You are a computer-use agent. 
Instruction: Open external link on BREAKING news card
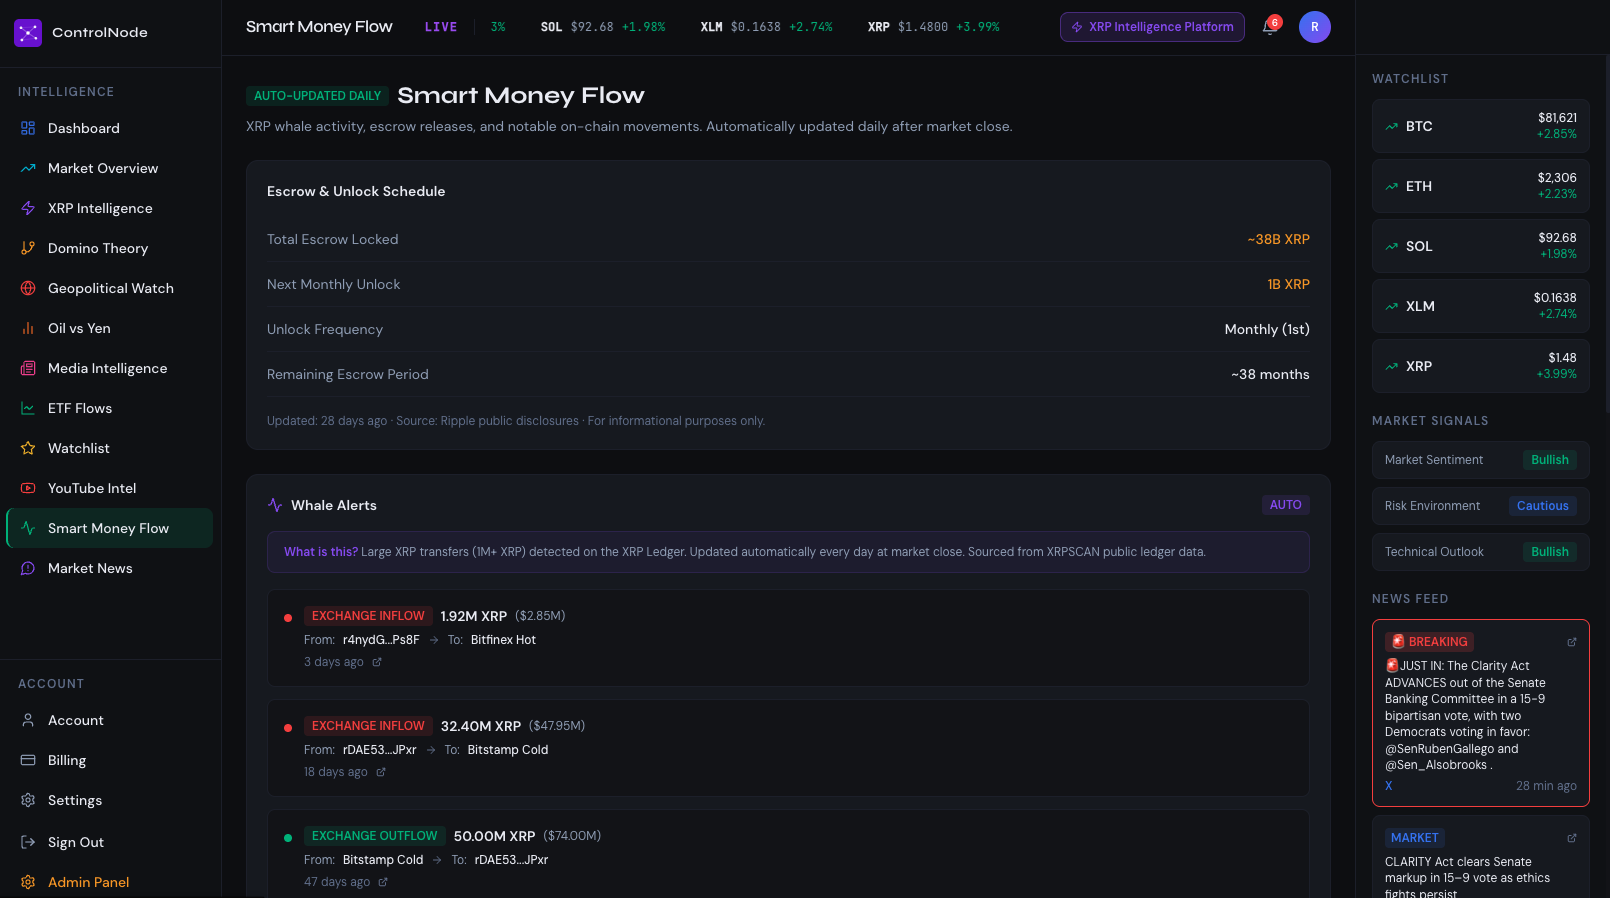1572,642
